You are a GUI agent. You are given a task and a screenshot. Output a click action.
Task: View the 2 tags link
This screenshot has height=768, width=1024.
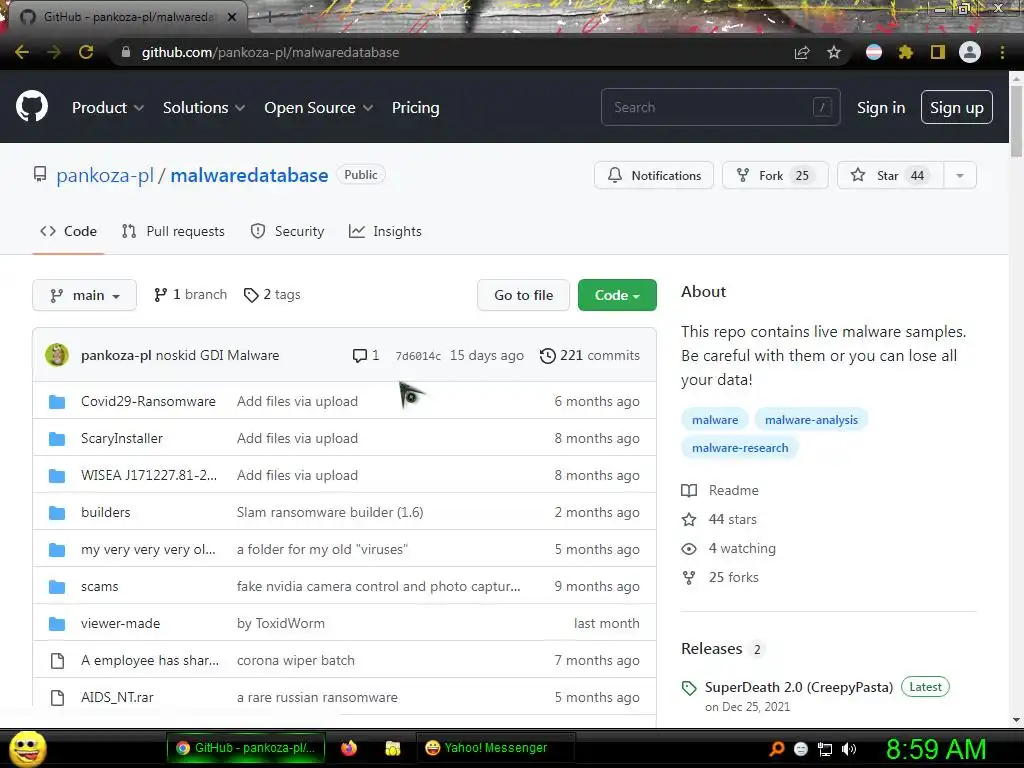[272, 295]
